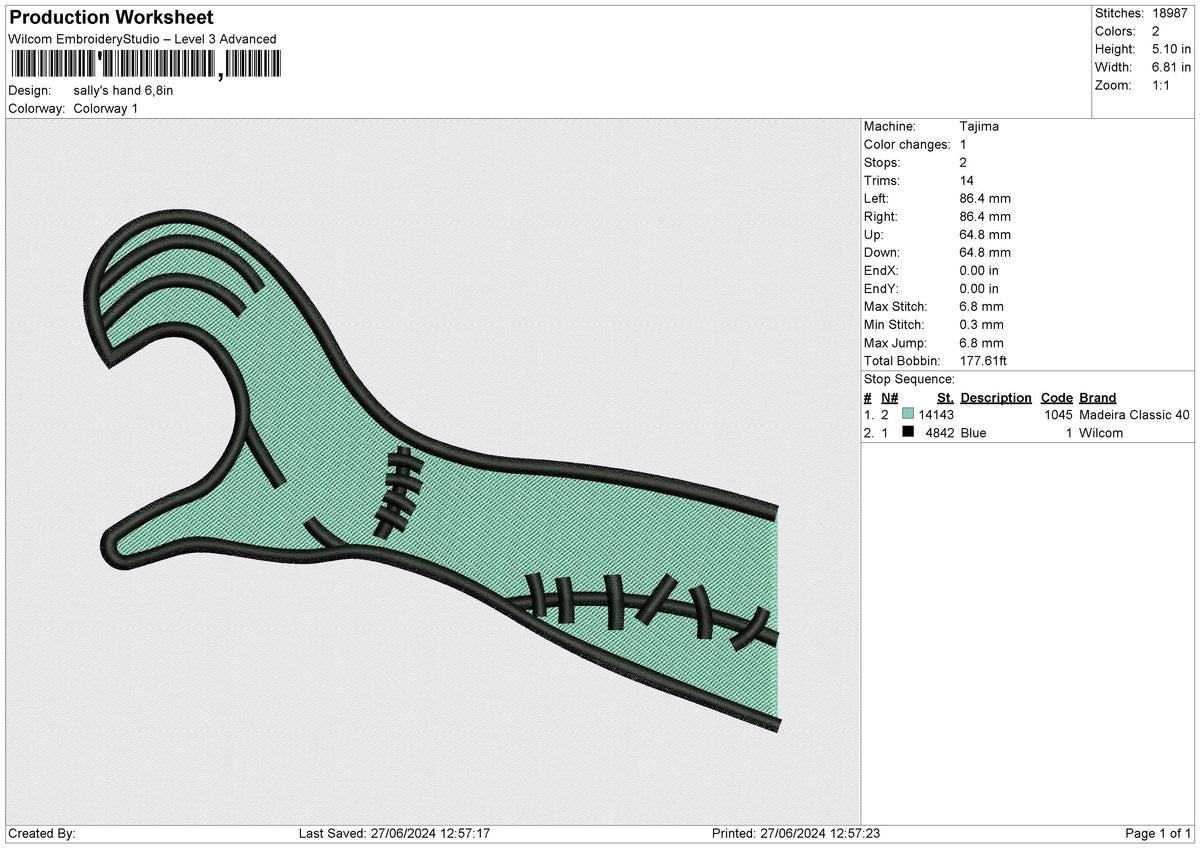Click the 'Code' column header
Viewport: 1200px width, 848px height.
click(1056, 397)
